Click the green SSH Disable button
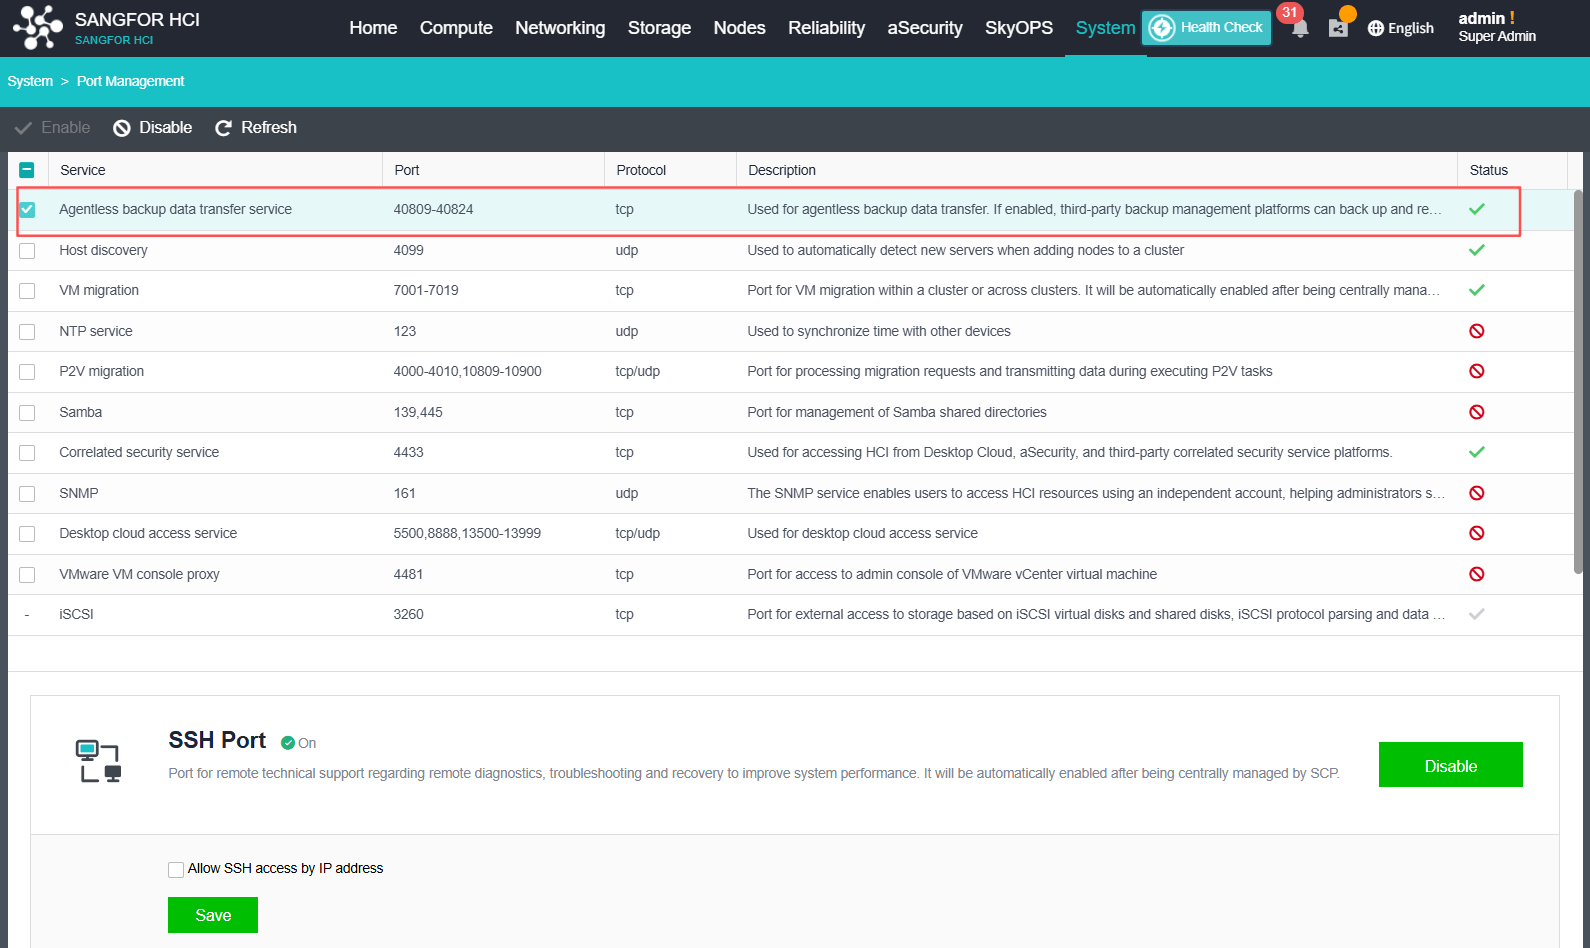This screenshot has height=948, width=1590. pyautogui.click(x=1450, y=765)
